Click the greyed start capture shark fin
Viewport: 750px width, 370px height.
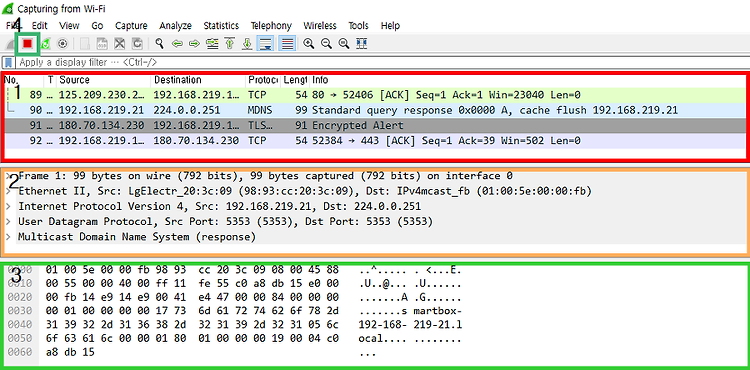pyautogui.click(x=11, y=44)
